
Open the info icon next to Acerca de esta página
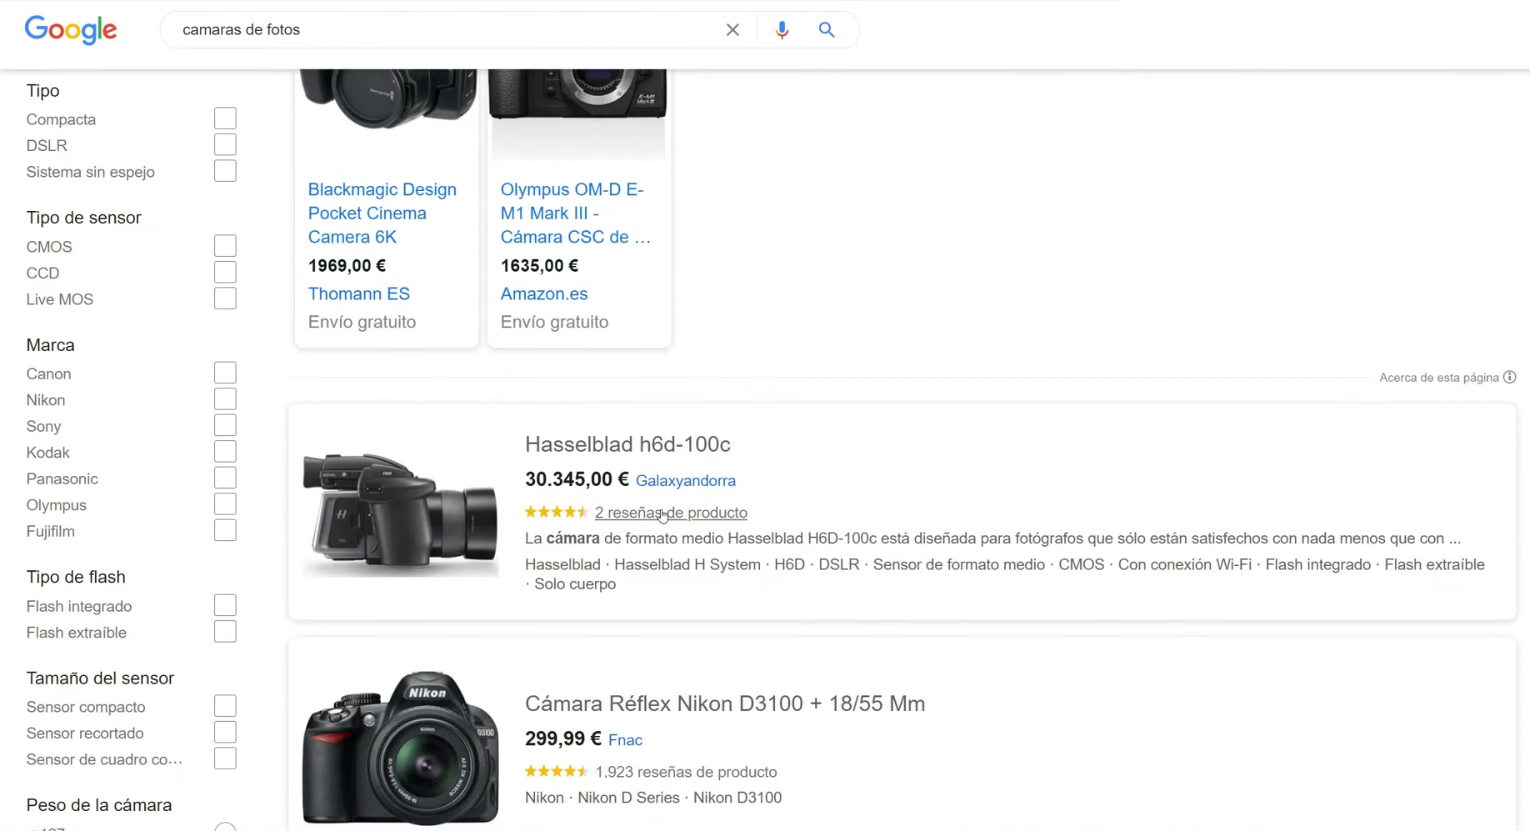click(1509, 377)
